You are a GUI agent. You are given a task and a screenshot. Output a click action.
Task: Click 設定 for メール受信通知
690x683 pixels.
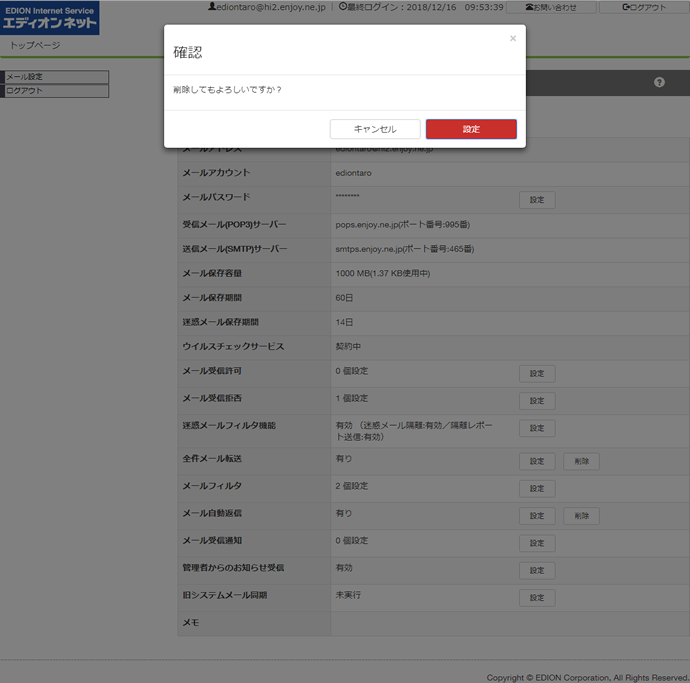click(536, 543)
